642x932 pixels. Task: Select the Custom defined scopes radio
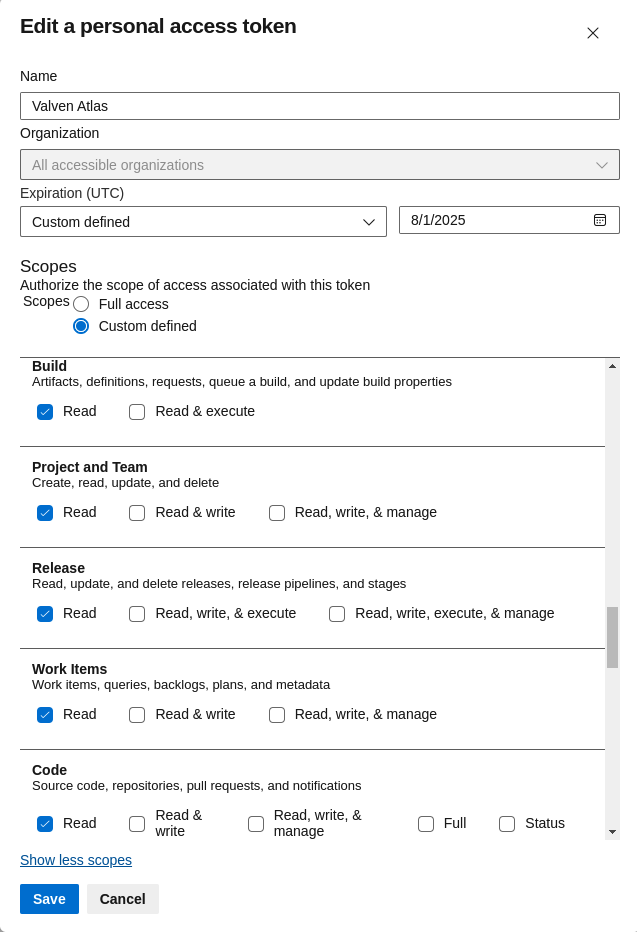point(81,326)
